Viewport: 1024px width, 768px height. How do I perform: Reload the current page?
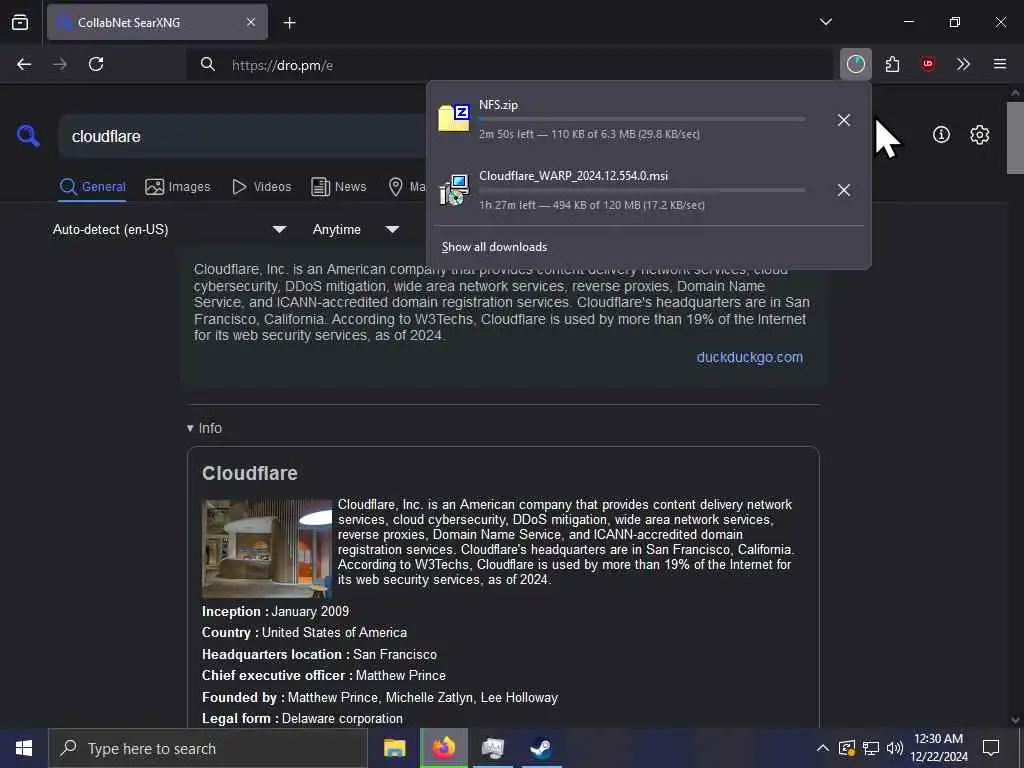(96, 64)
